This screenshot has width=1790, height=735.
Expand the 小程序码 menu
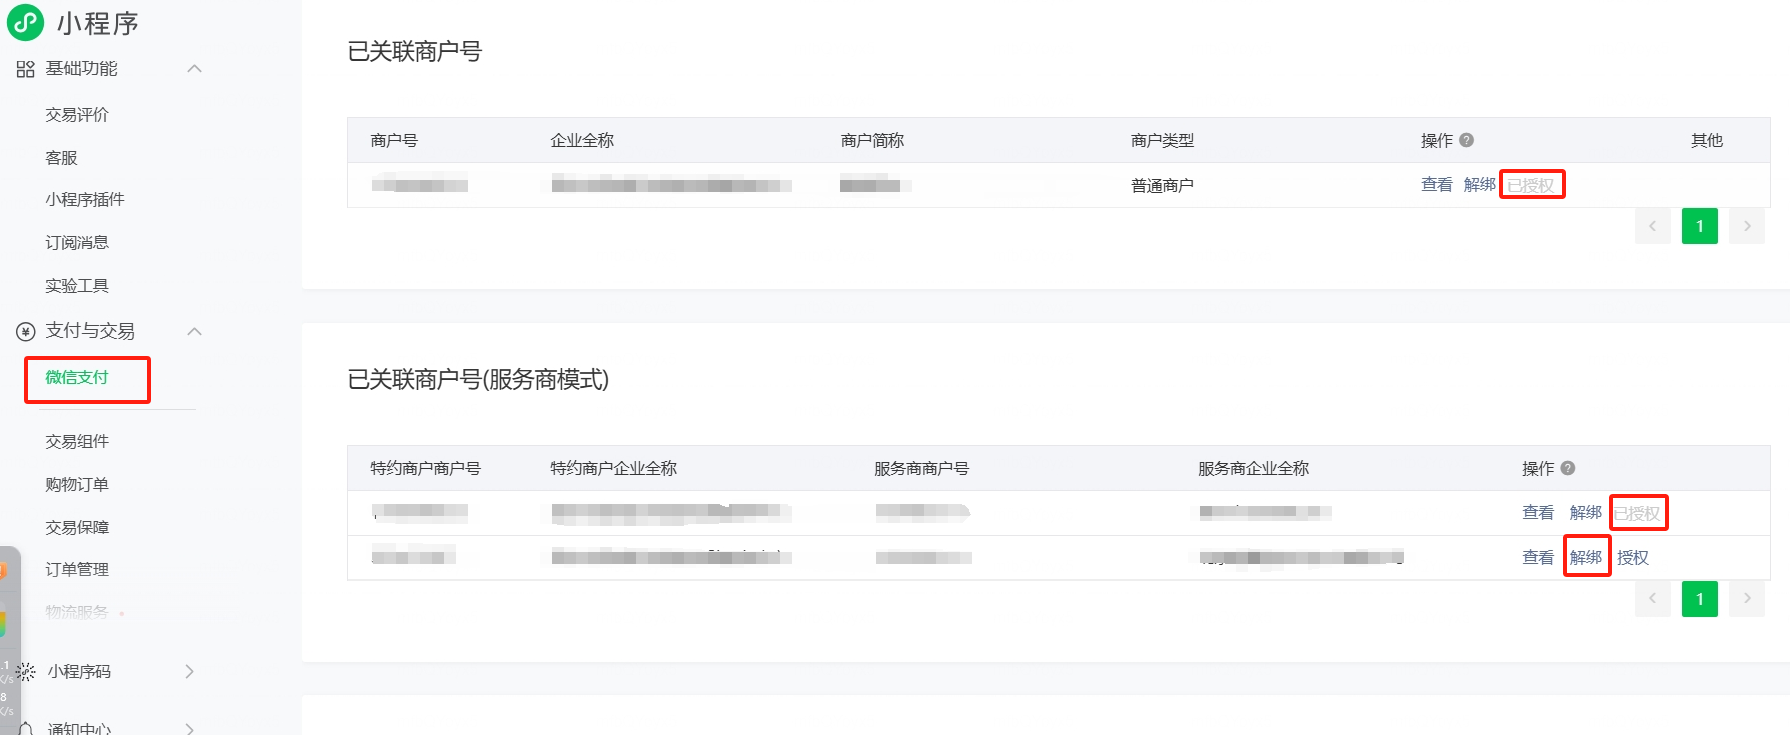click(x=189, y=672)
